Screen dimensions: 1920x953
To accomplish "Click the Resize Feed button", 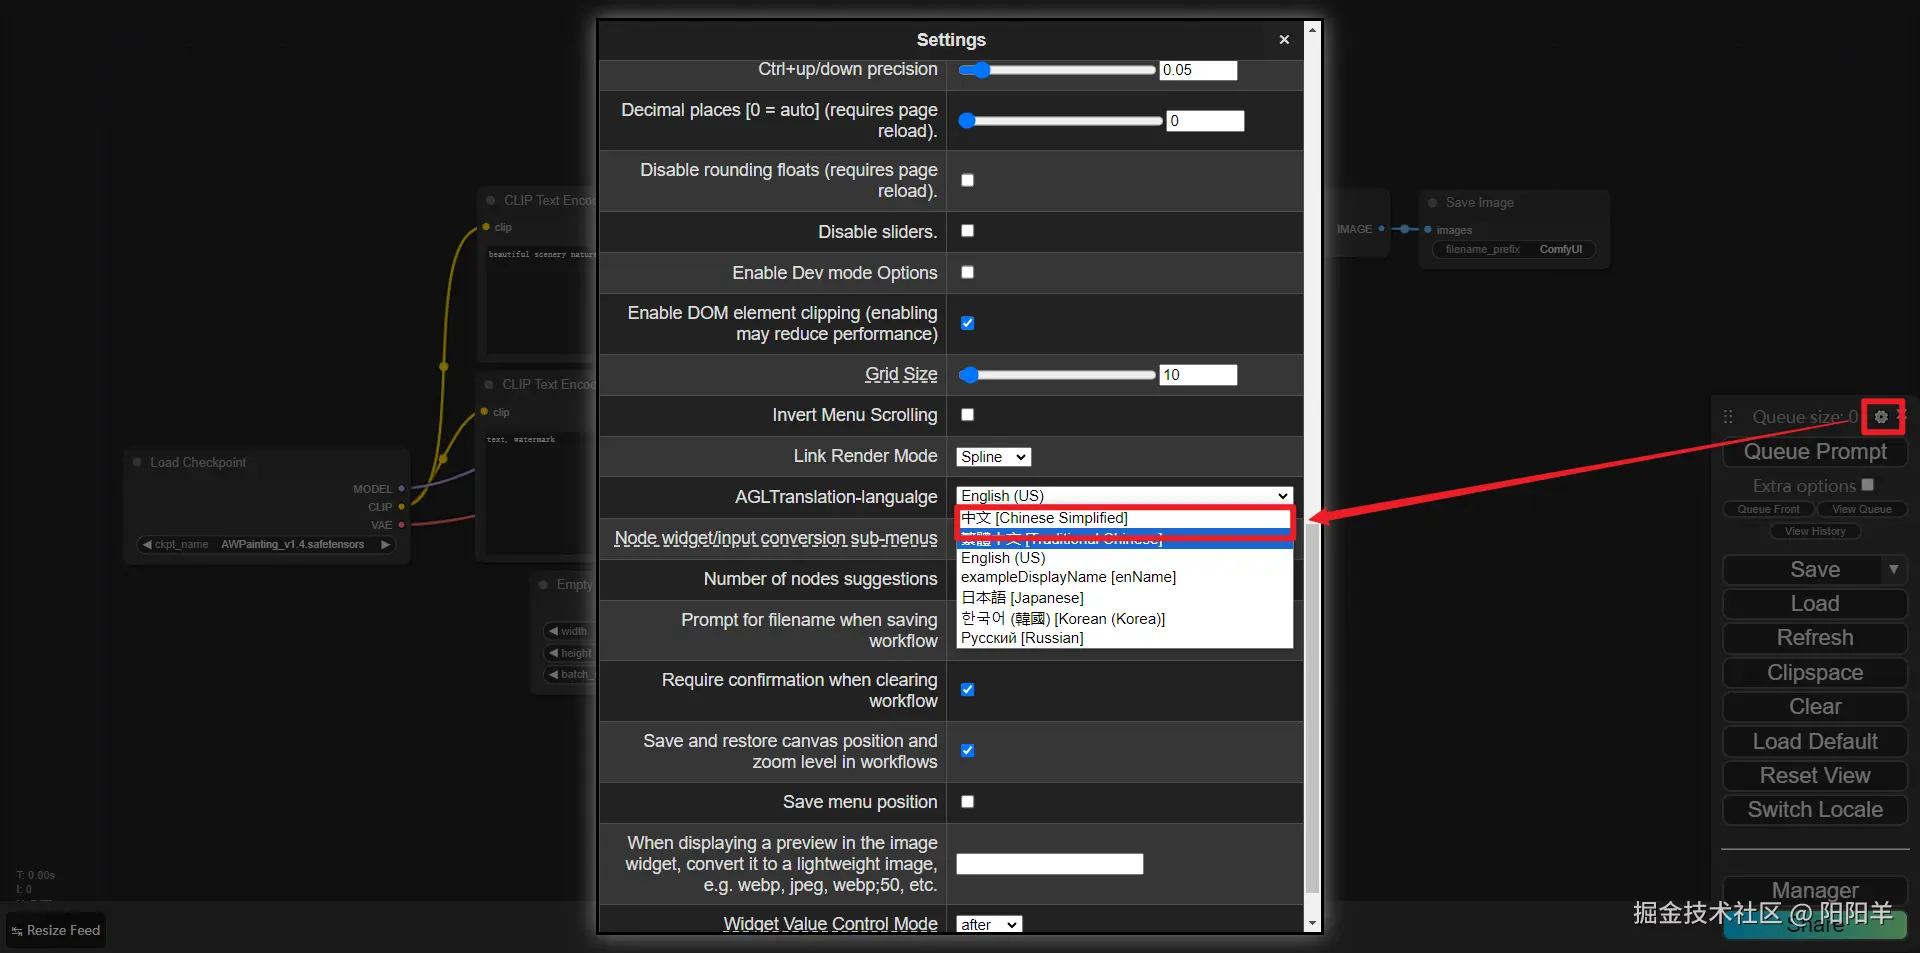I will (x=56, y=930).
